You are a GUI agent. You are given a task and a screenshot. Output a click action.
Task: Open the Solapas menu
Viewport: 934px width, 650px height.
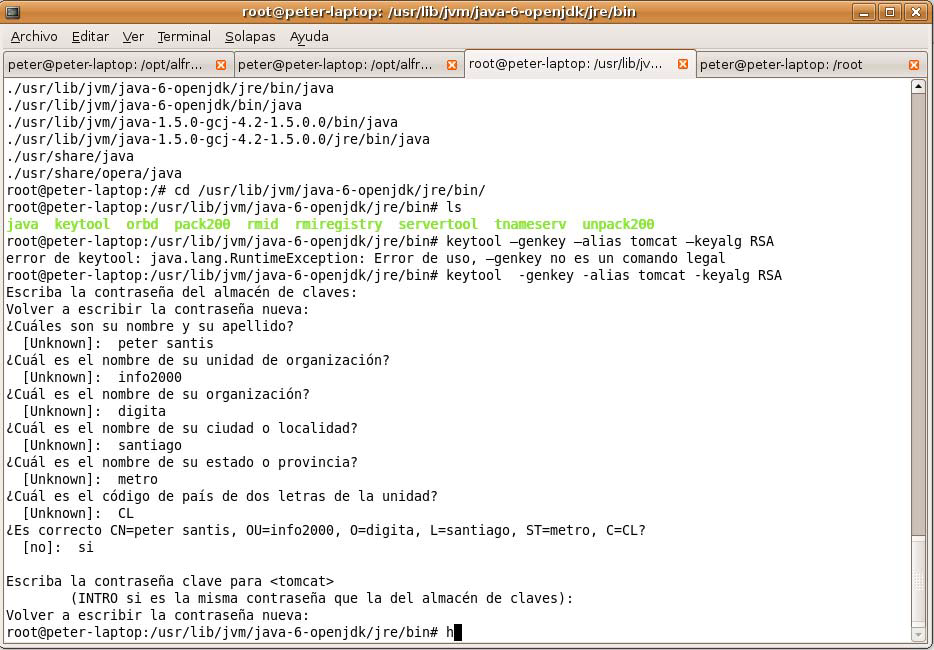point(250,36)
